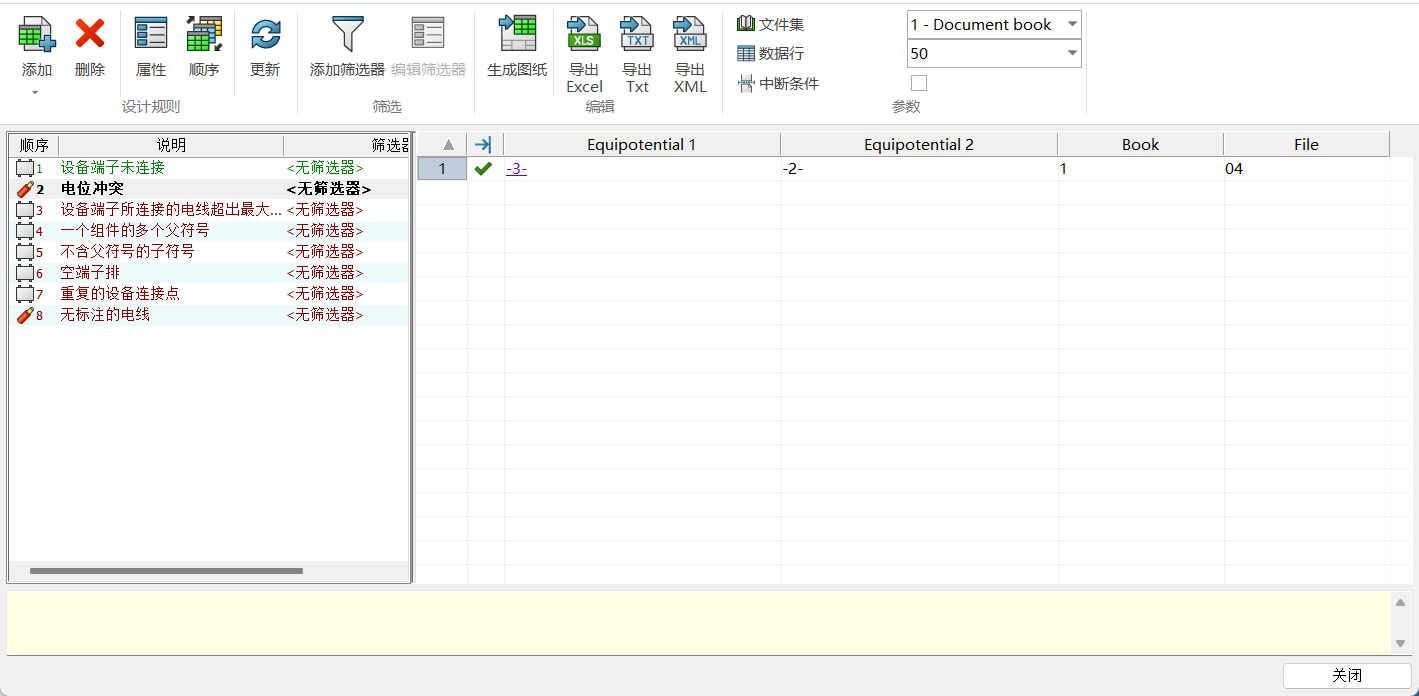Click 生成图纸 generate drawing icon
The image size is (1419, 696).
coord(517,35)
